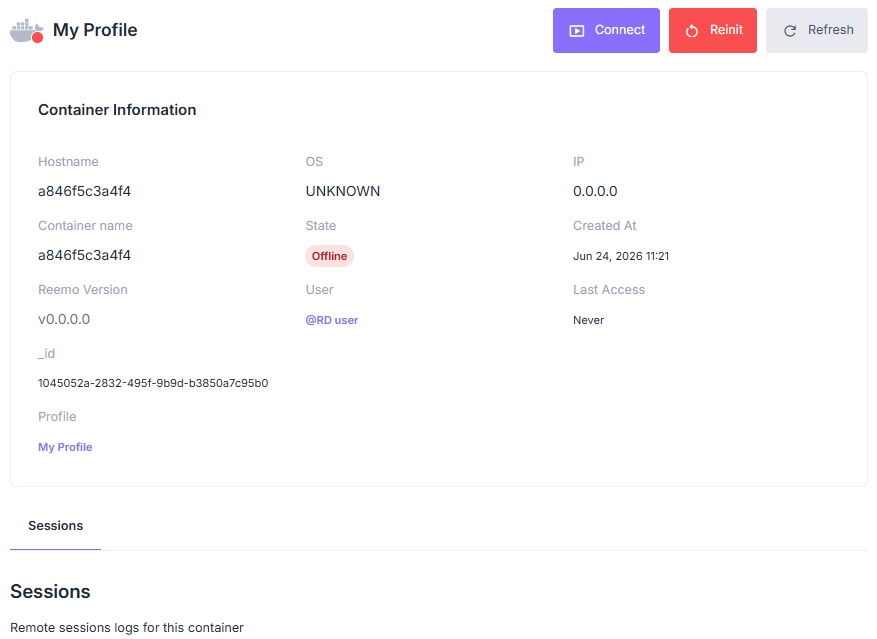
Task: Click the Reemo Version value v0.0.0.0
Action: click(x=64, y=320)
